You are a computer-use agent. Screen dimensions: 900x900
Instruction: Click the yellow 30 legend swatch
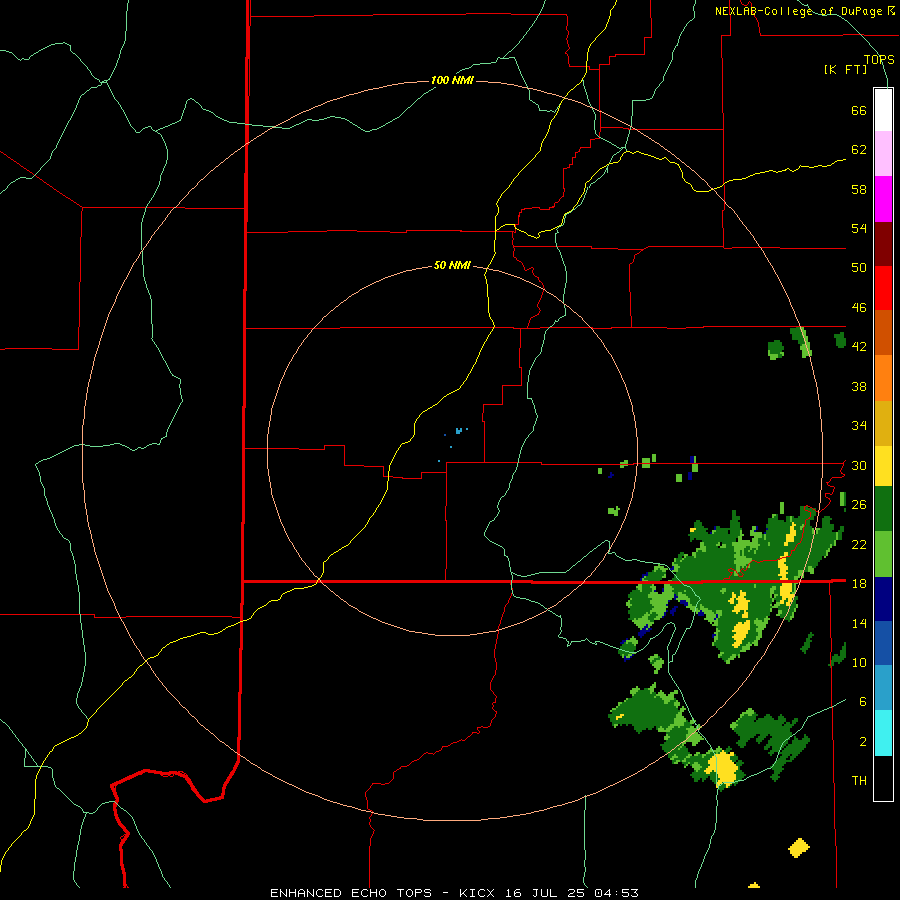tap(883, 466)
